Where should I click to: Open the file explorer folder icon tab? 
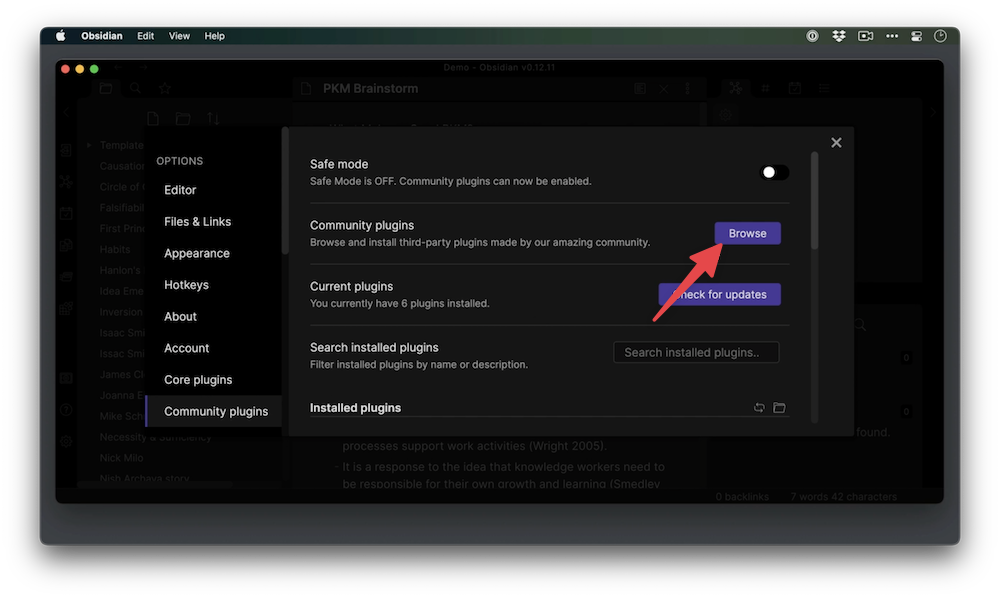[x=106, y=89]
